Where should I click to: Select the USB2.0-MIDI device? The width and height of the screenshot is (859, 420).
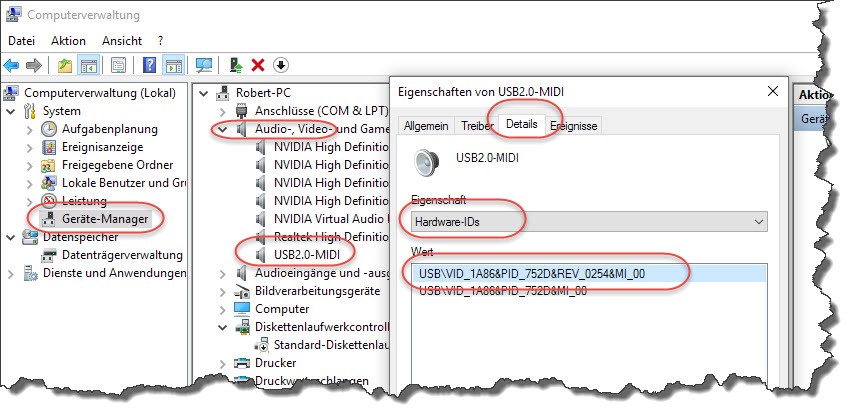tap(306, 255)
